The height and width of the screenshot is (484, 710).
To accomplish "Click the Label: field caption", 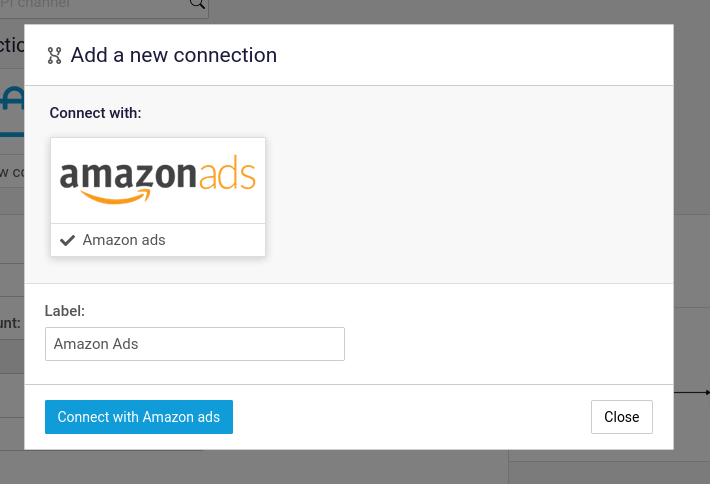I will click(65, 311).
